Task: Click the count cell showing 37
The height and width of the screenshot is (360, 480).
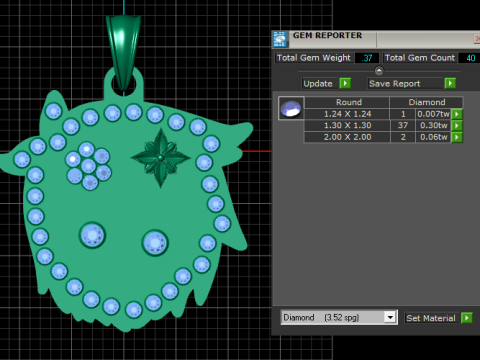Action: [403, 126]
